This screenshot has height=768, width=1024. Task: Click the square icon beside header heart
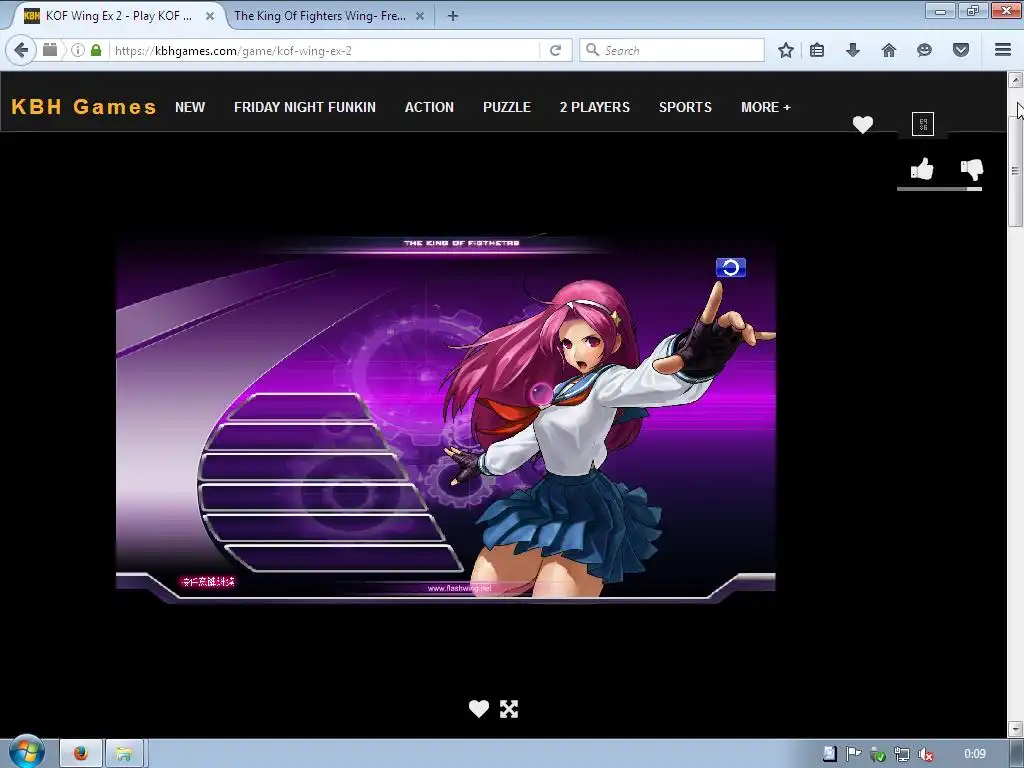tap(923, 124)
